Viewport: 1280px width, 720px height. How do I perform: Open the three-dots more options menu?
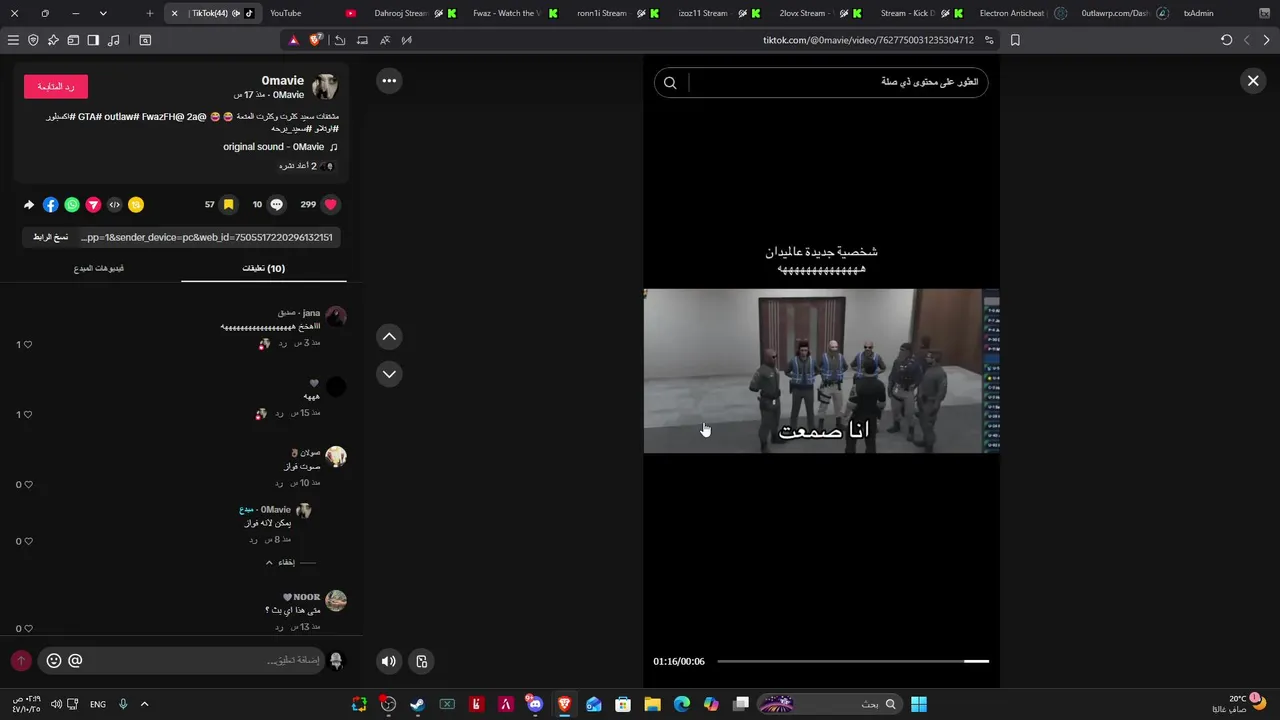pyautogui.click(x=389, y=81)
